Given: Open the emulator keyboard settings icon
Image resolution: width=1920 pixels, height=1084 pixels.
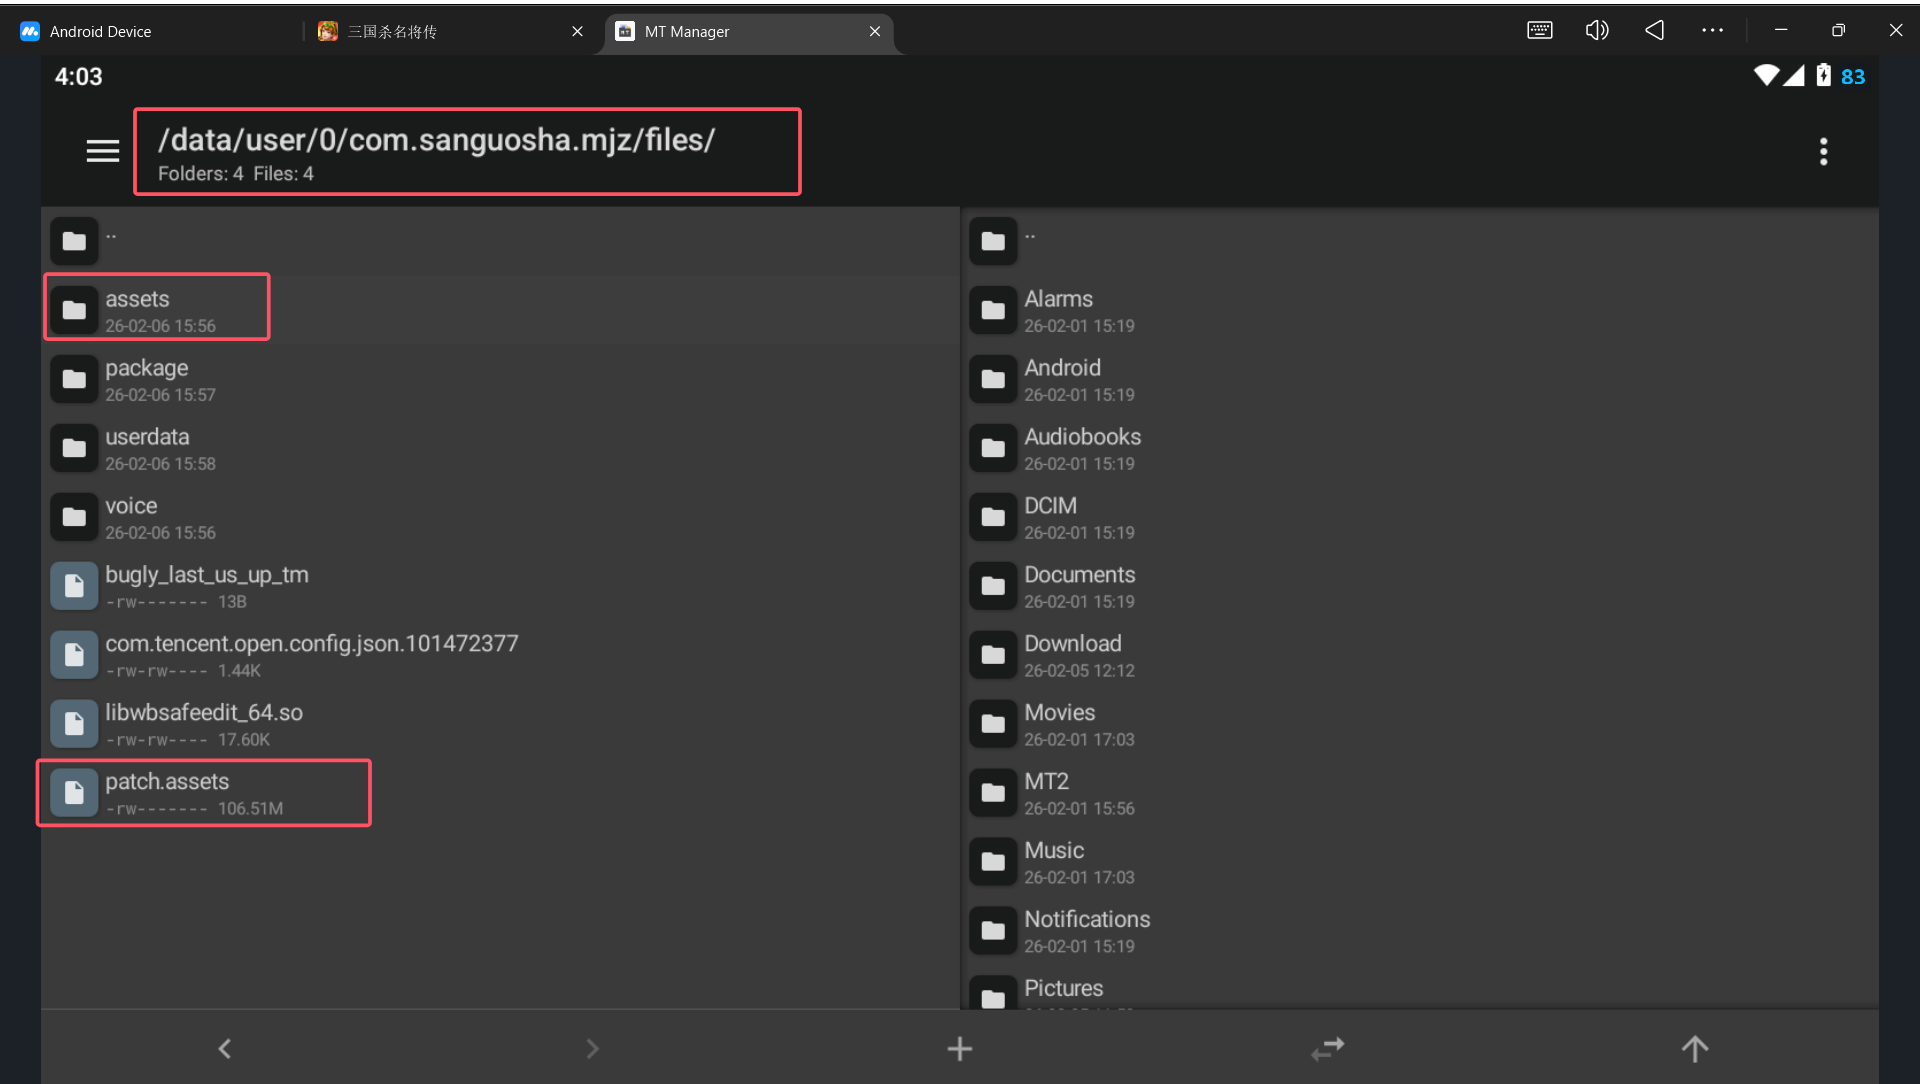Looking at the screenshot, I should (1539, 30).
